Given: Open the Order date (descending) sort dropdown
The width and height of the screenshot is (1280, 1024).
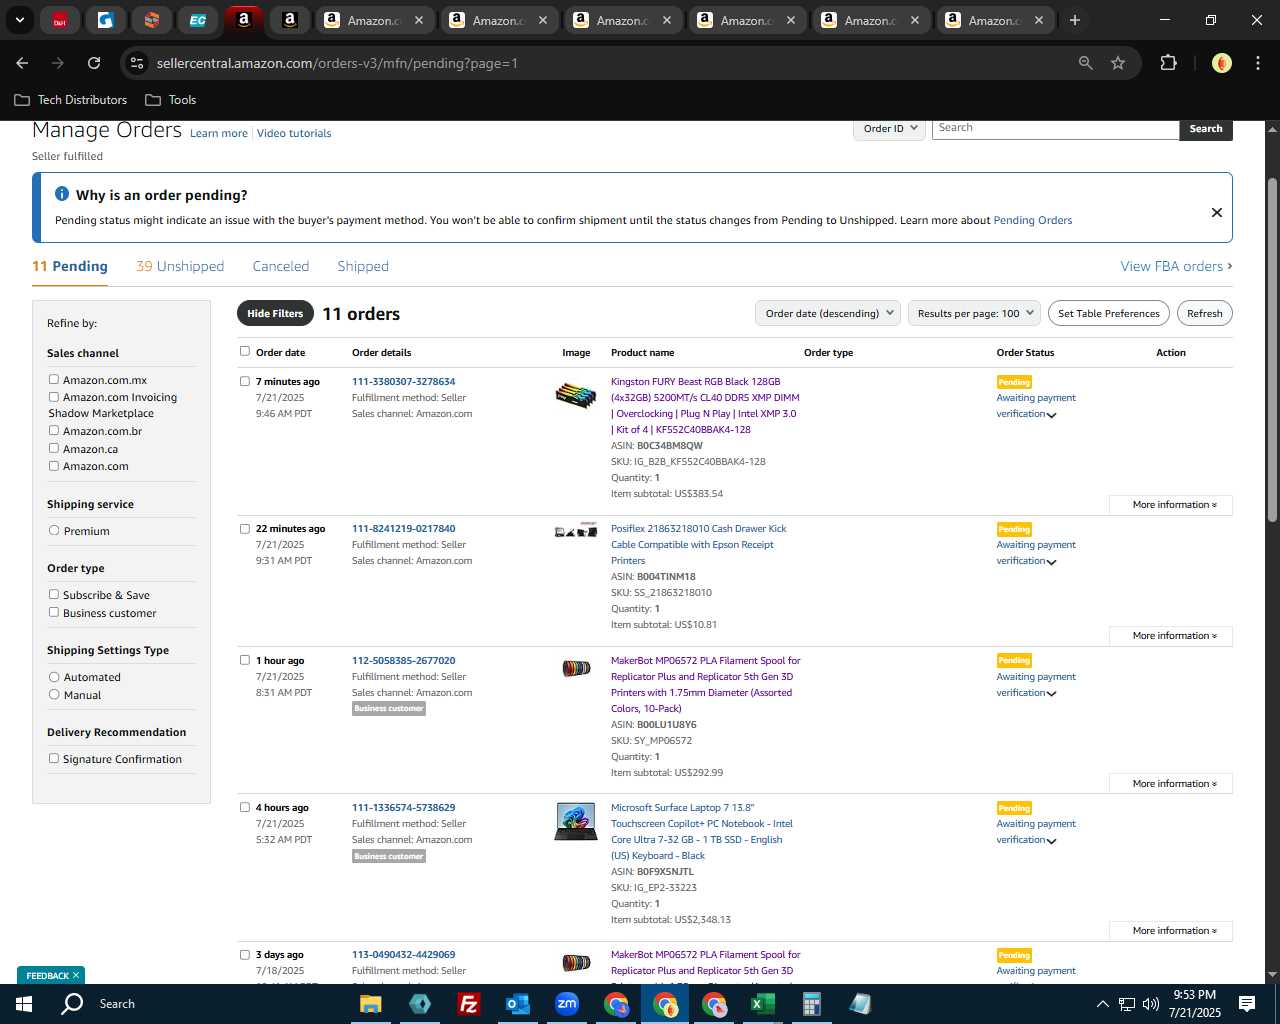Looking at the screenshot, I should 828,313.
